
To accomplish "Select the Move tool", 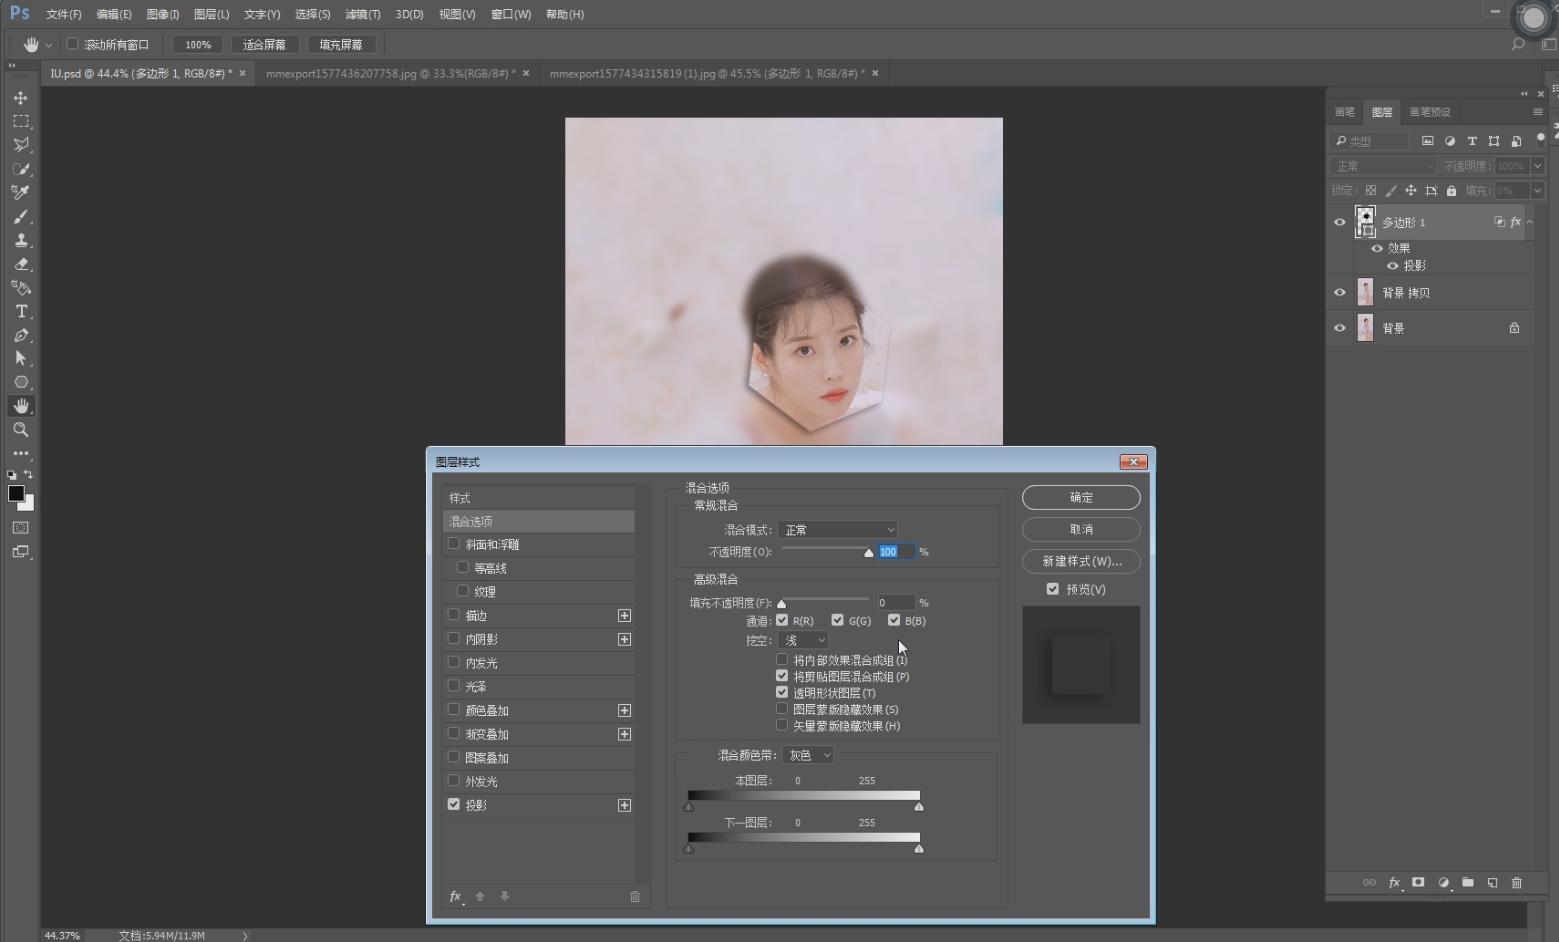I will (20, 98).
